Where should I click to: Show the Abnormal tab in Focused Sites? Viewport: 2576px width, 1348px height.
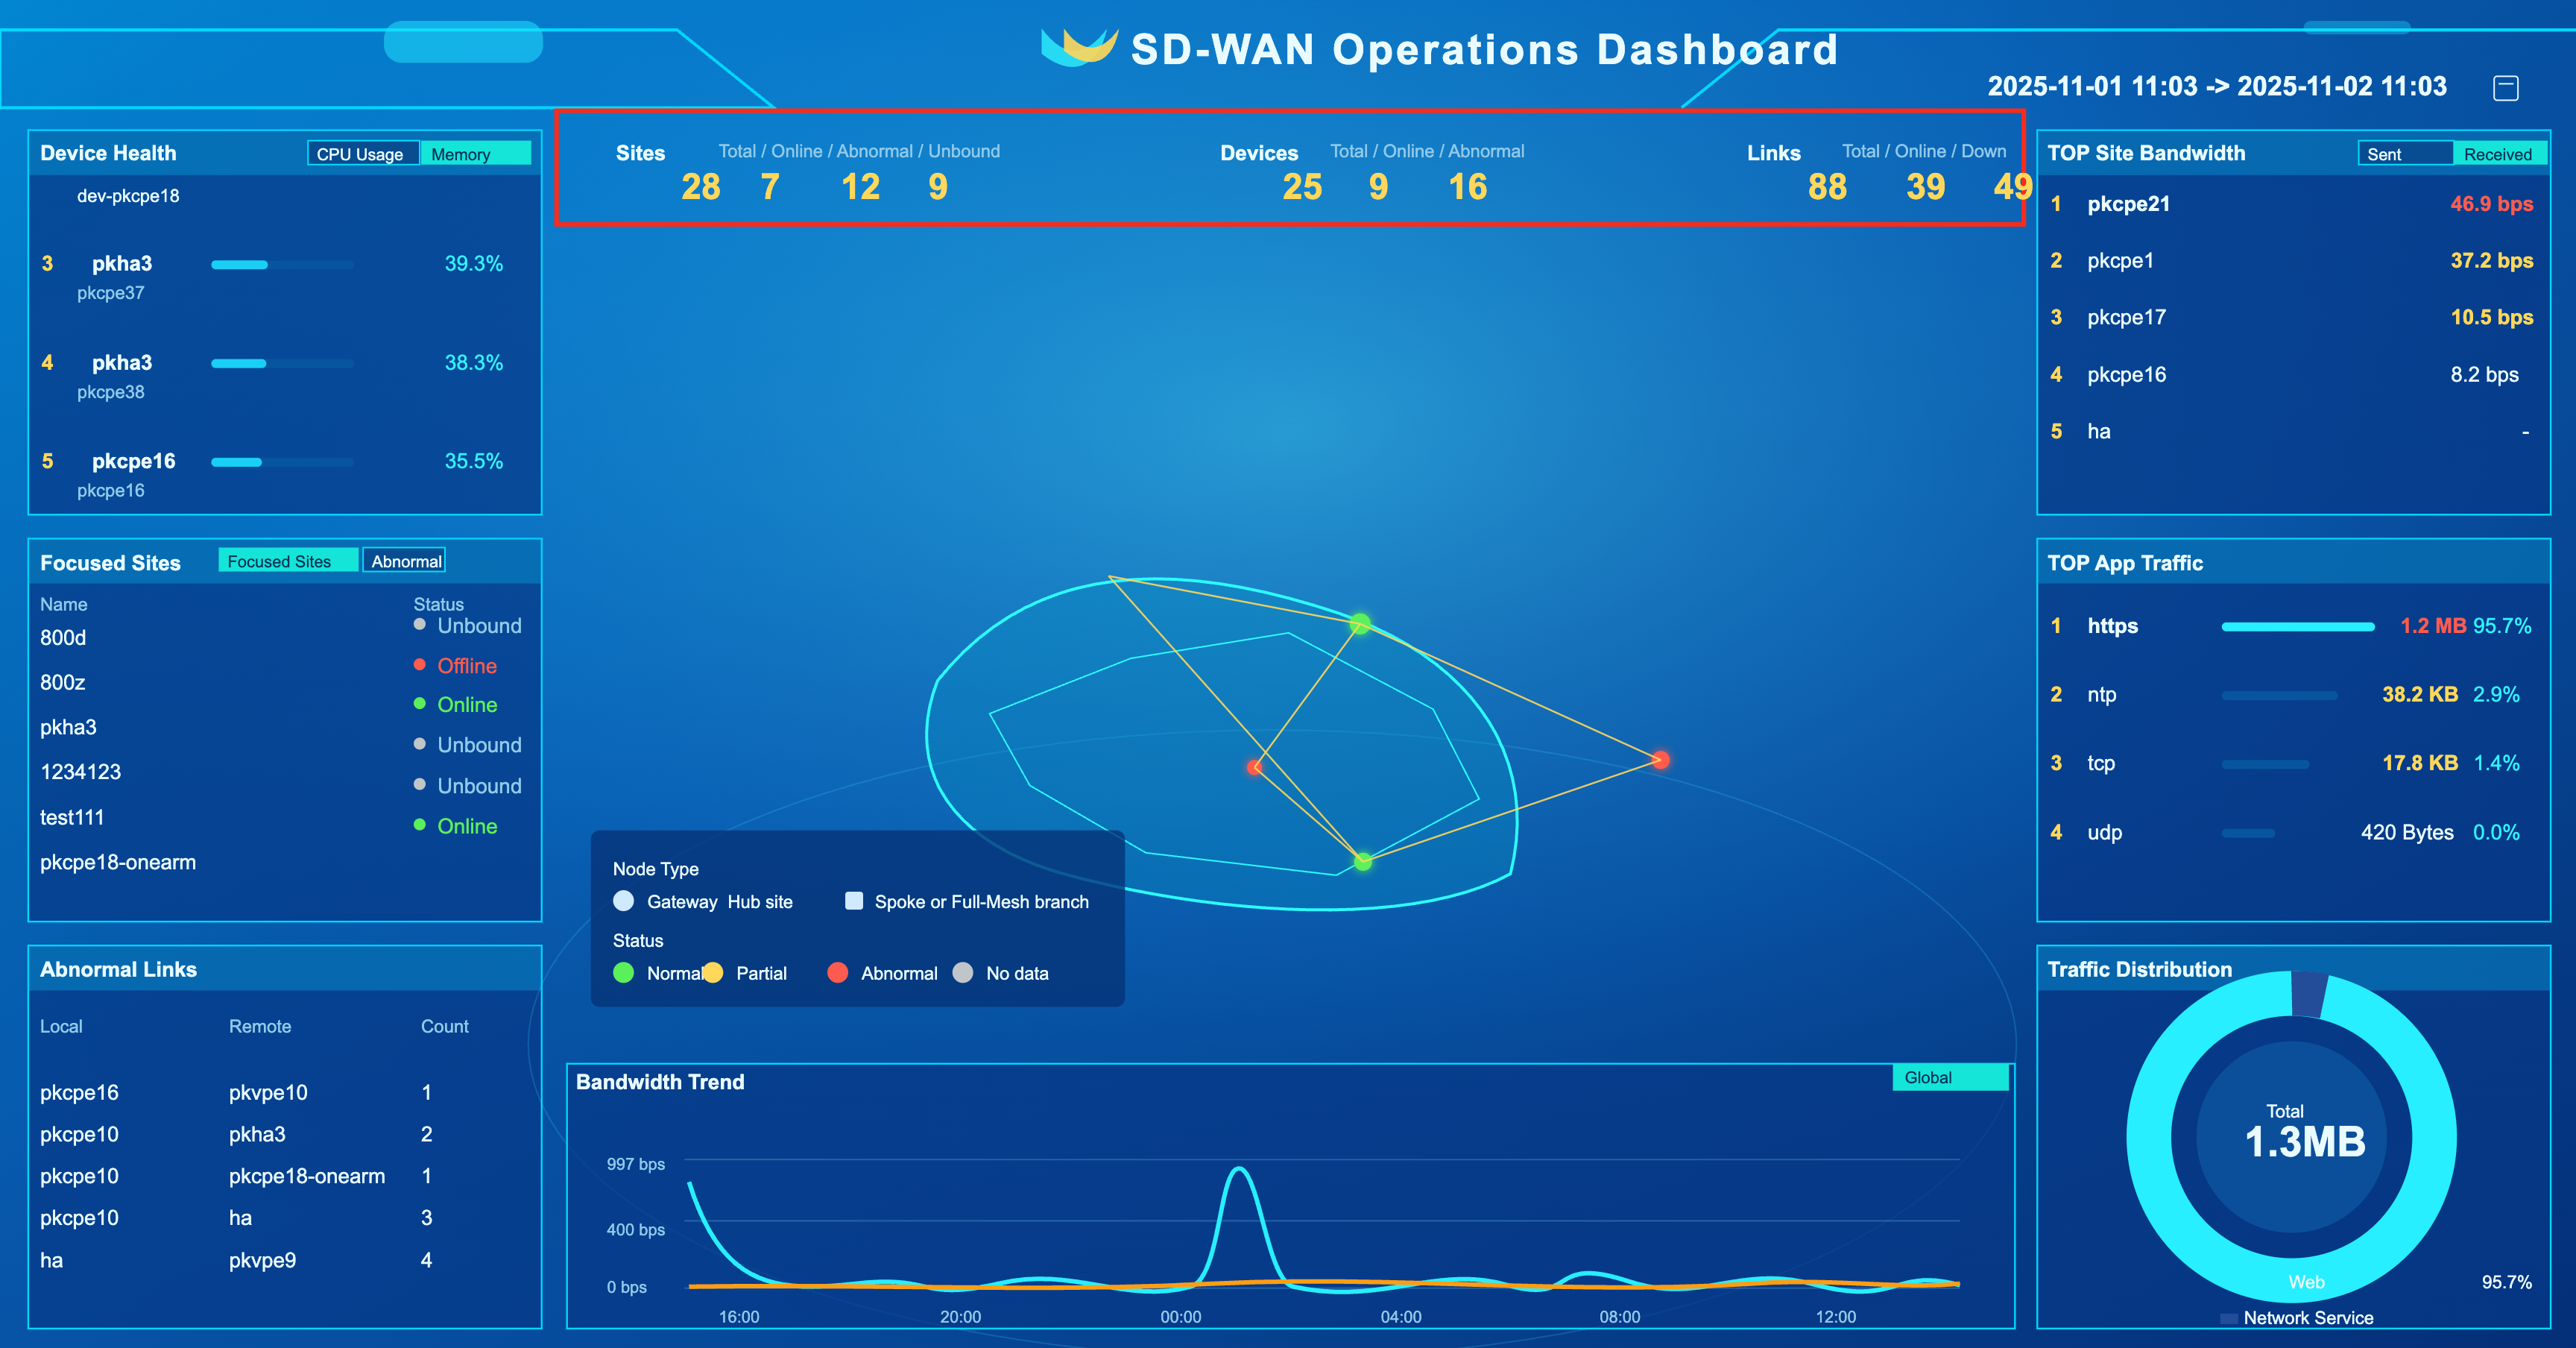[405, 561]
